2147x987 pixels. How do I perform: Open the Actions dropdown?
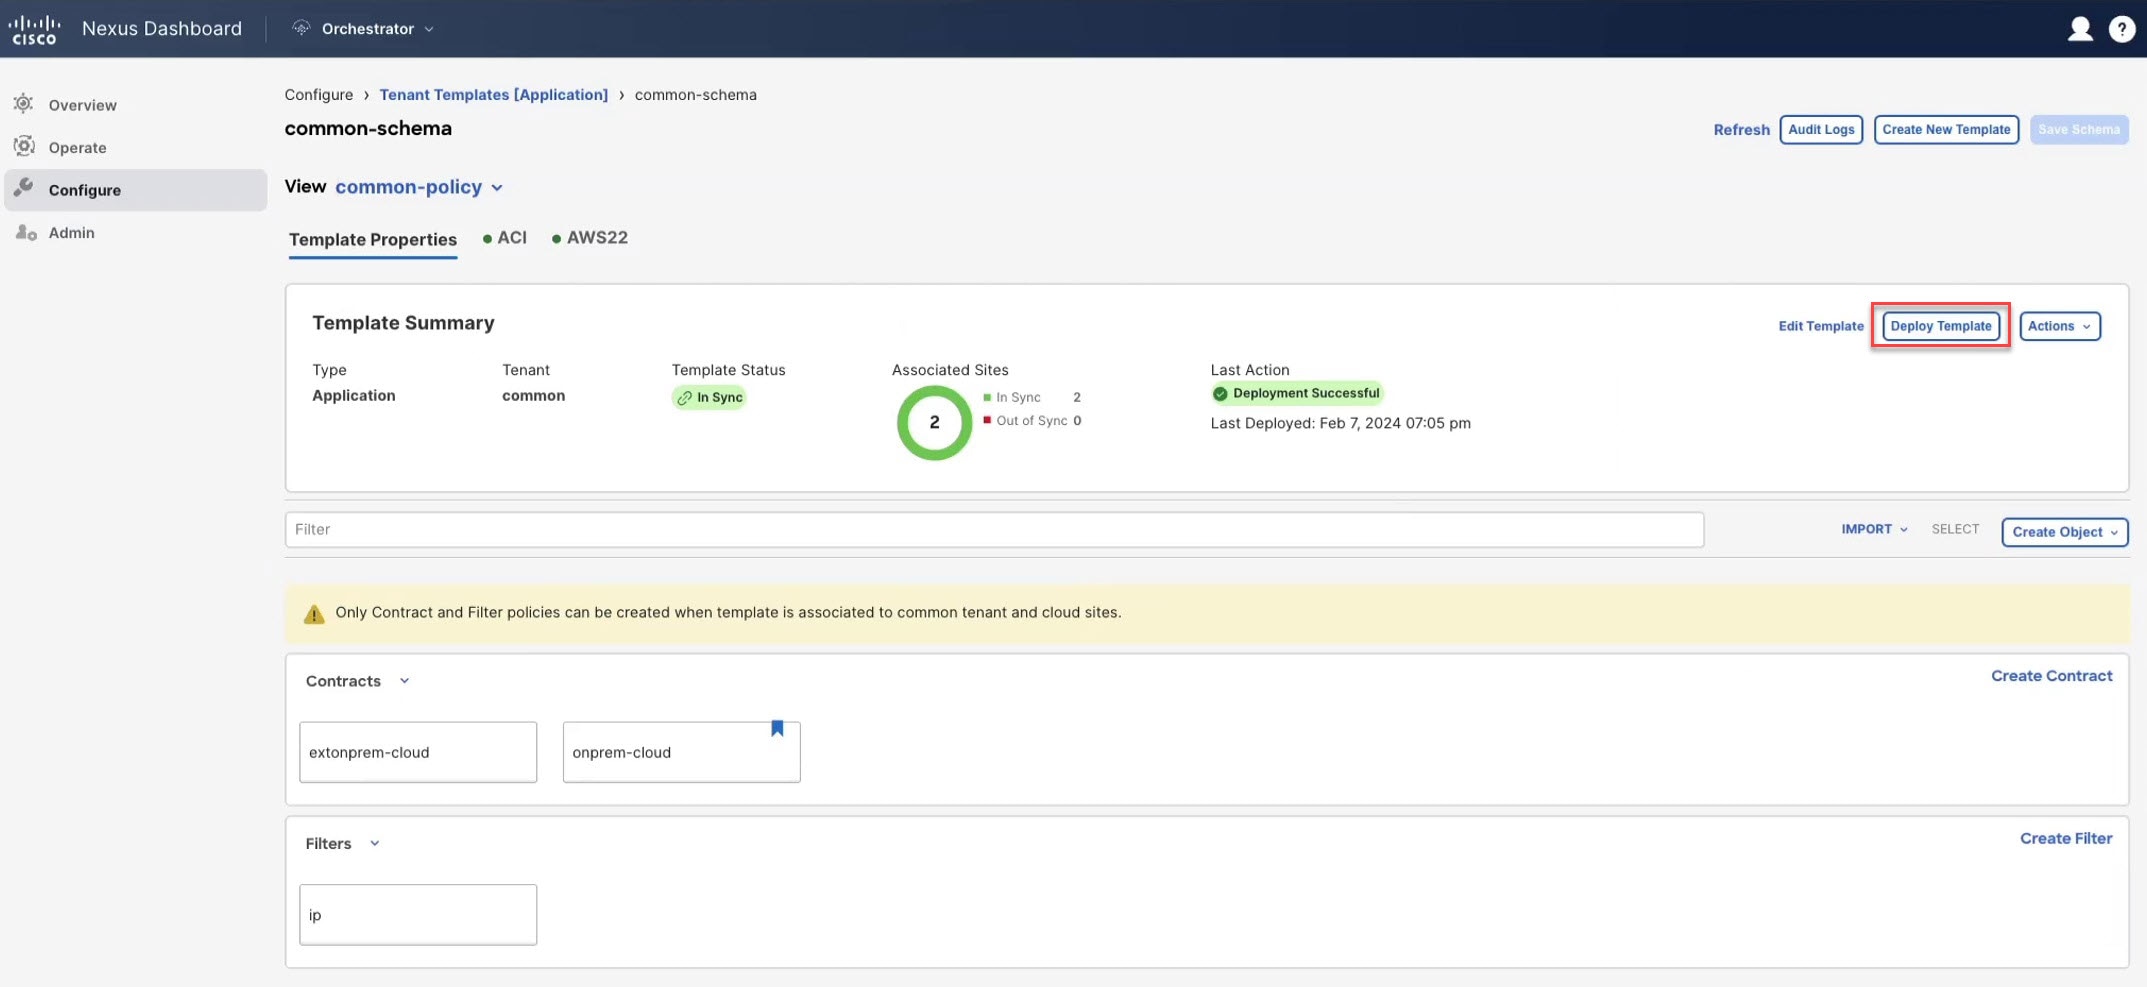[x=2059, y=326]
